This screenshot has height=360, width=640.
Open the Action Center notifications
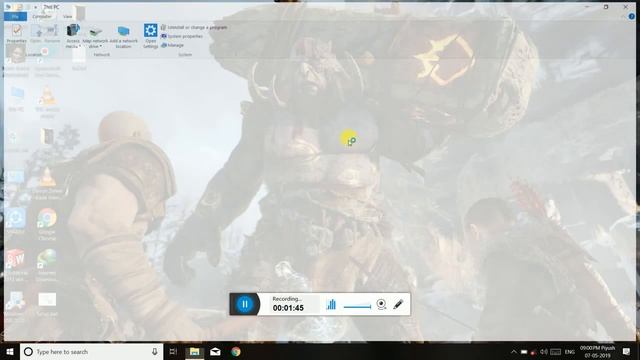[x=627, y=351]
